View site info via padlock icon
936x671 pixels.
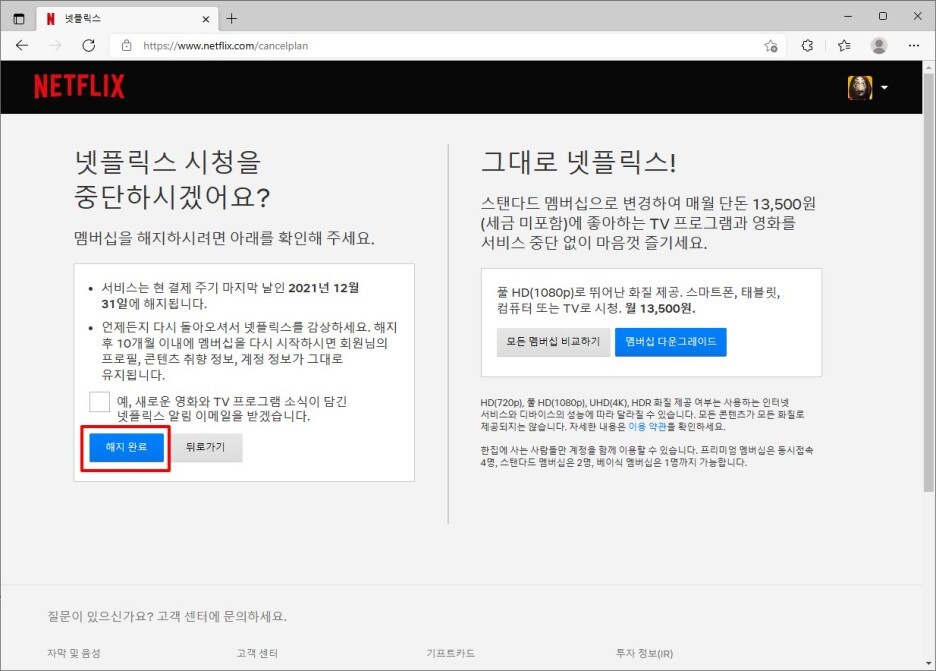(127, 45)
